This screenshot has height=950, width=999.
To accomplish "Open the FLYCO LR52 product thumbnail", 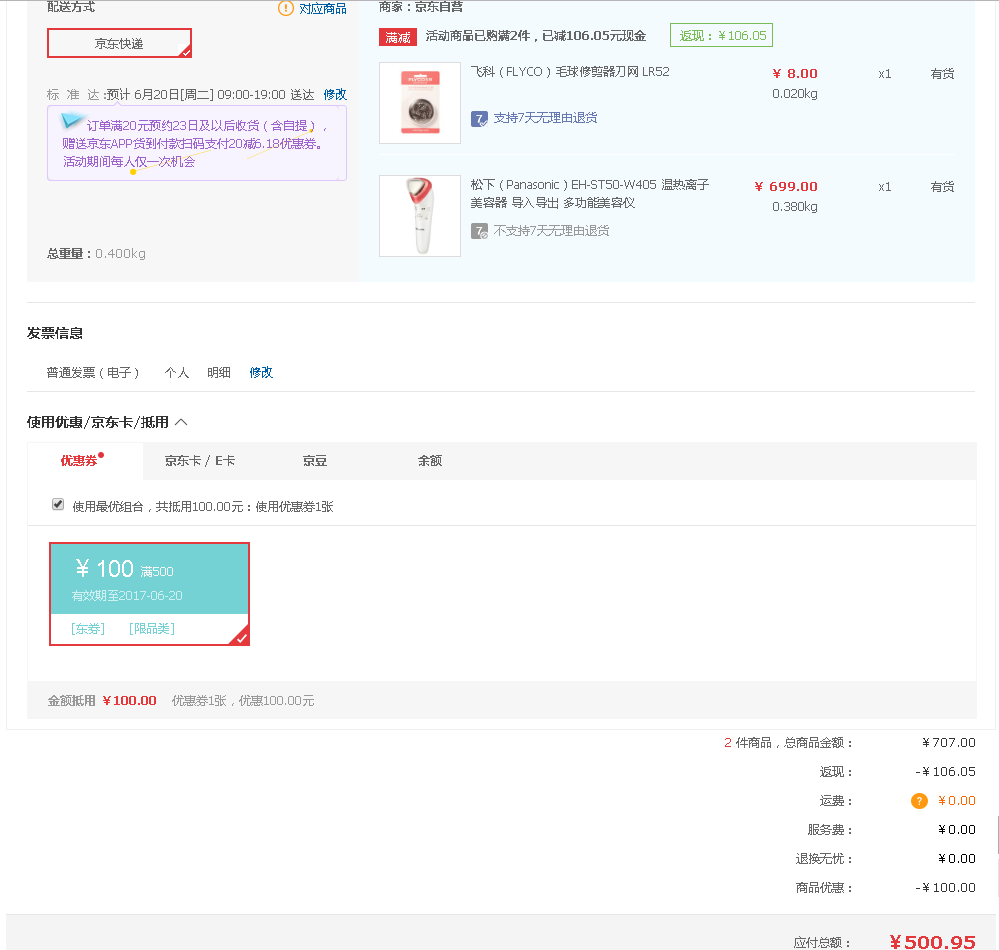I will [x=420, y=103].
